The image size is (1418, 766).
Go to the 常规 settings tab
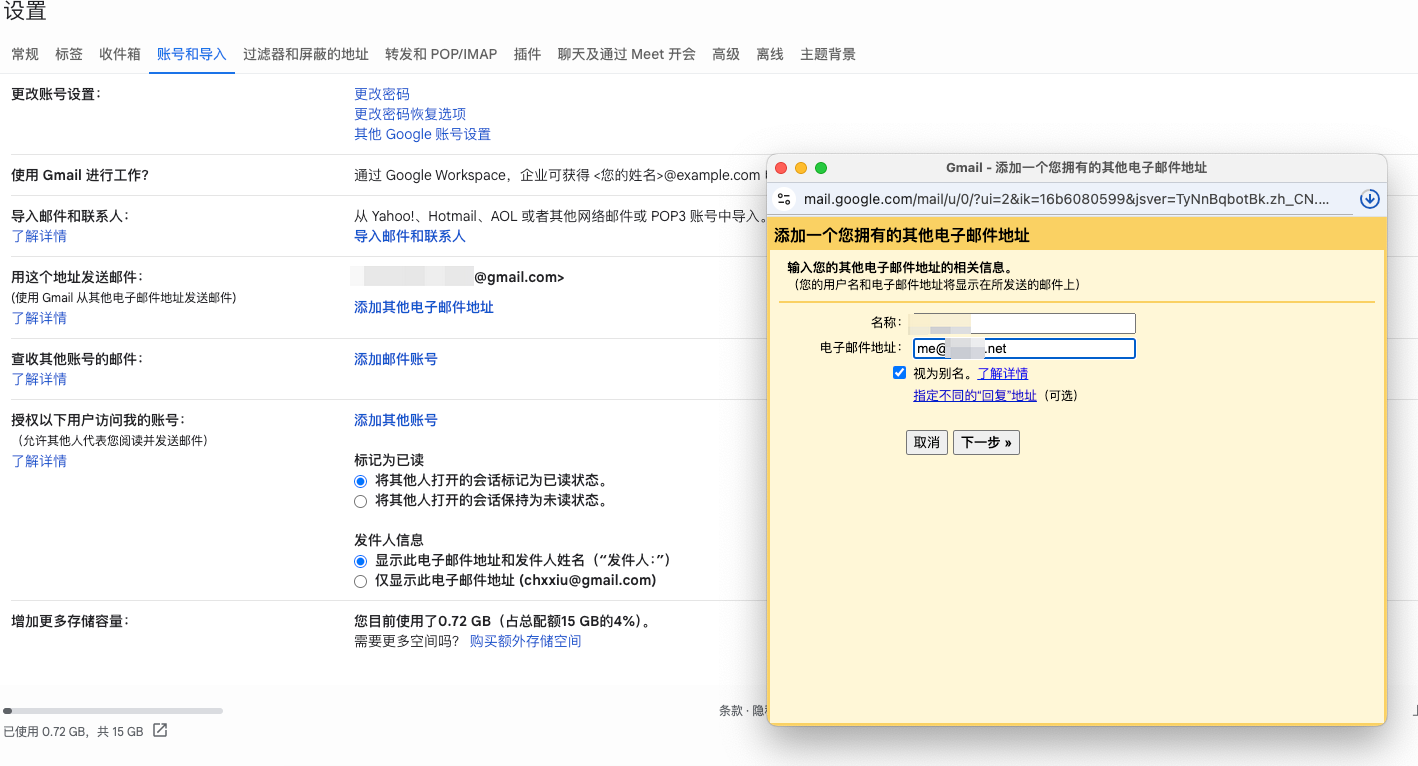(x=25, y=54)
